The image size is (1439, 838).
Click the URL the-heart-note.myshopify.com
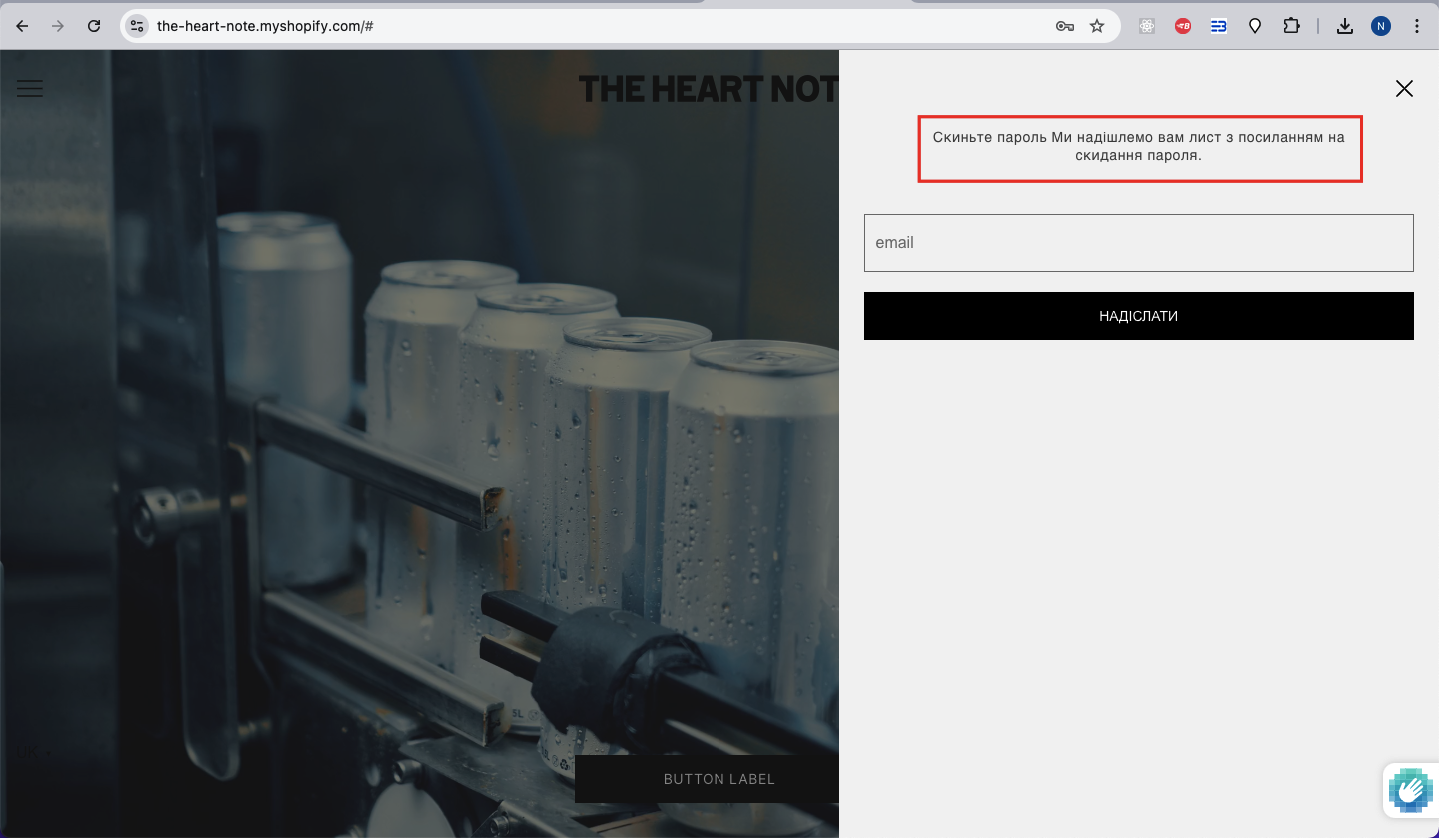(265, 26)
